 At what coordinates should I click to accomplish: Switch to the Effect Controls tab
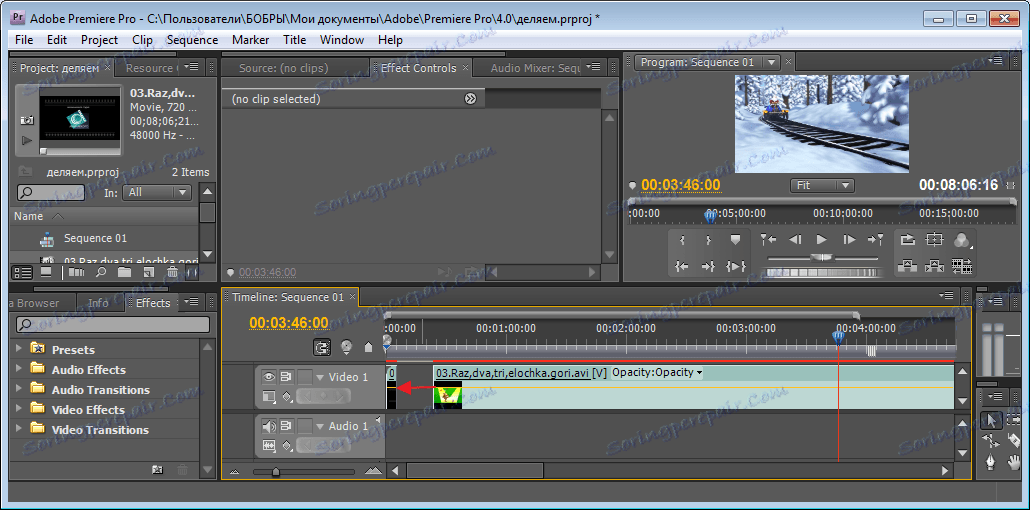(x=418, y=68)
